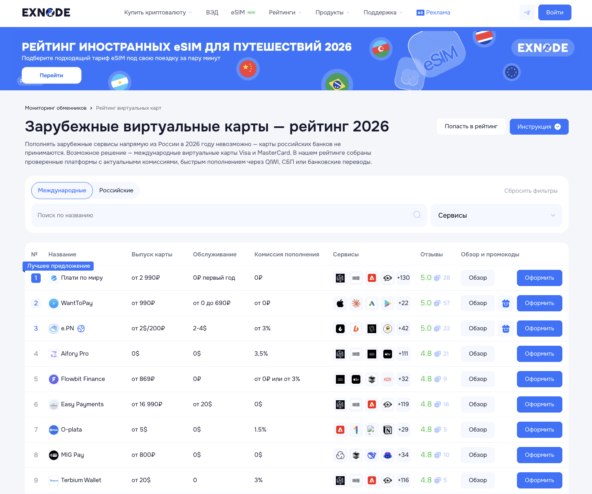Click the EXNODE logo in header
Screen dimensions: 592x494
click(x=46, y=12)
